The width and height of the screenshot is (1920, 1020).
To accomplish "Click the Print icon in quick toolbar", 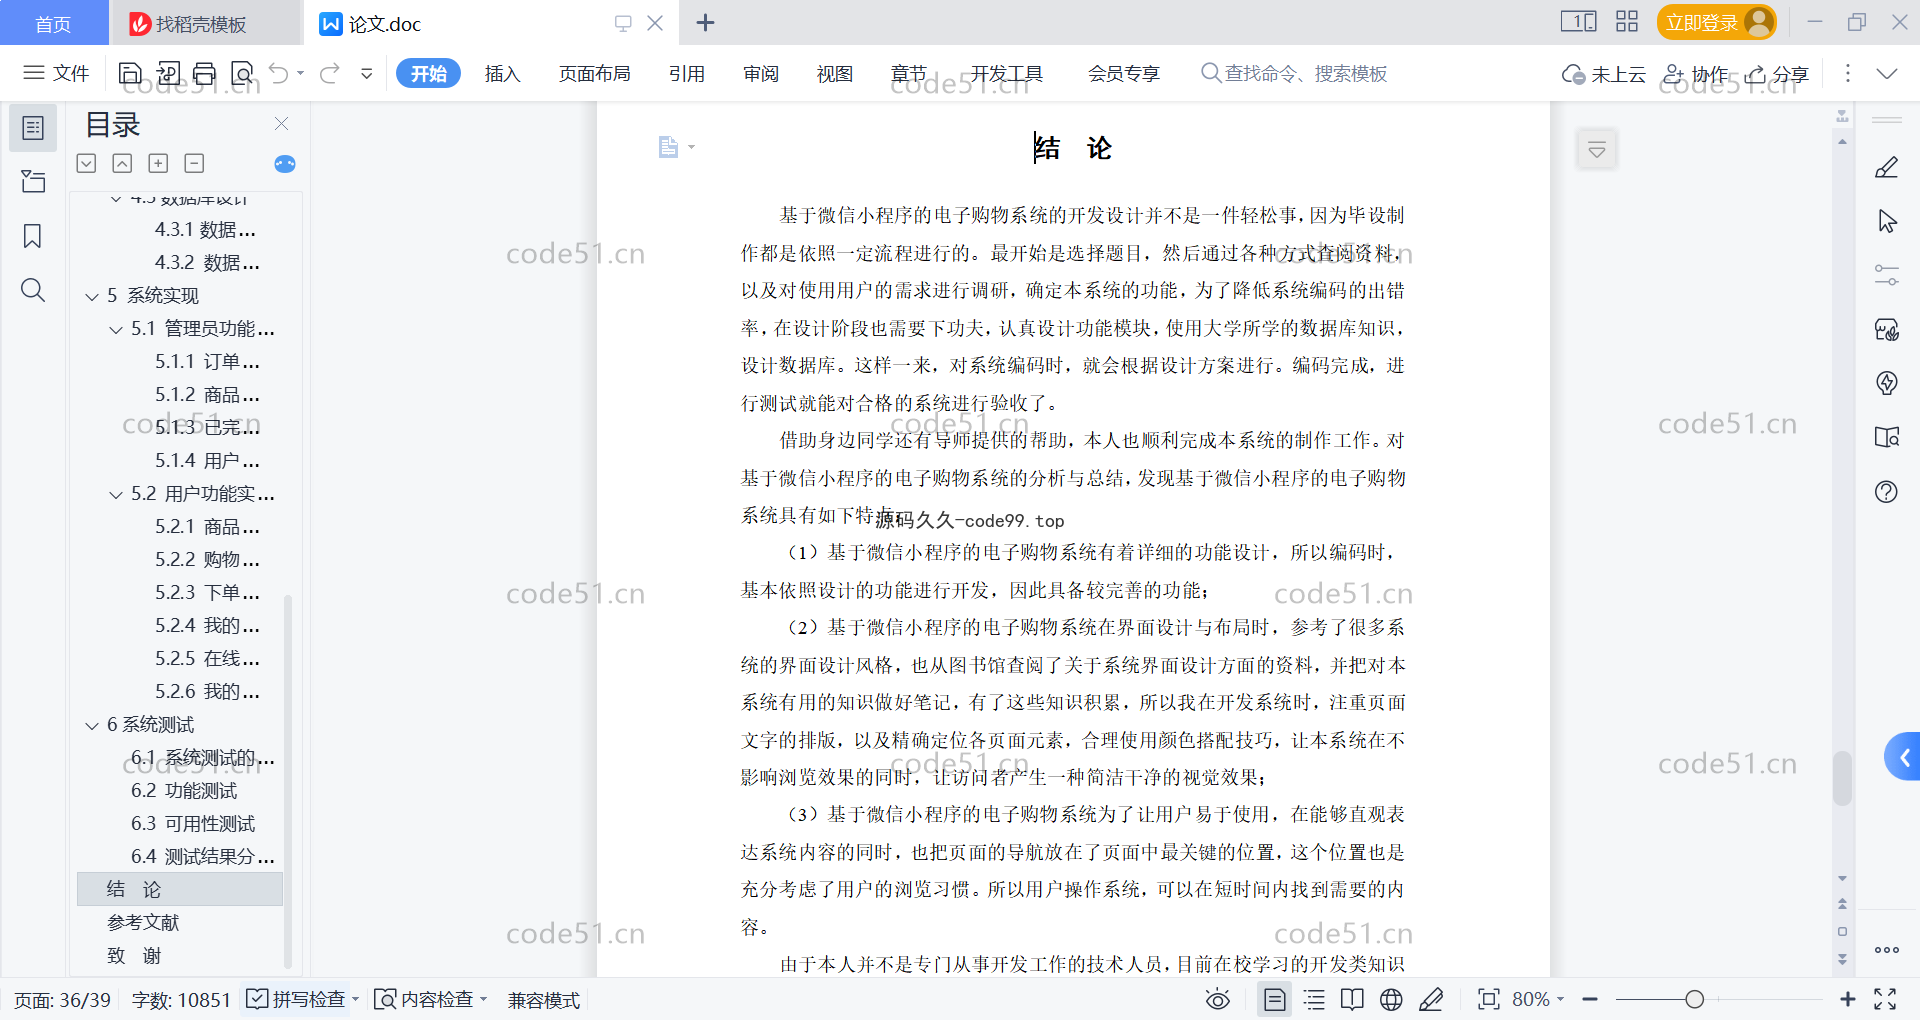I will (205, 73).
